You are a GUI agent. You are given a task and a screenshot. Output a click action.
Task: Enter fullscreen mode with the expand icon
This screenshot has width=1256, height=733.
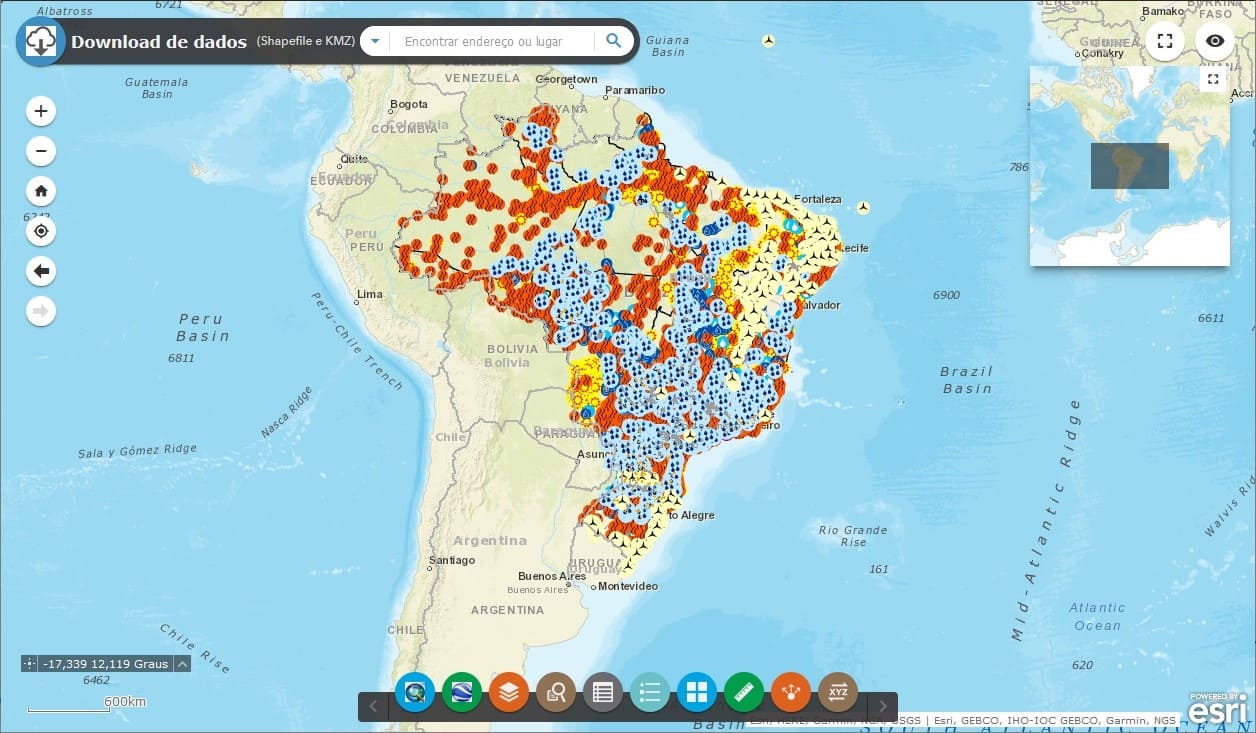coord(1164,41)
